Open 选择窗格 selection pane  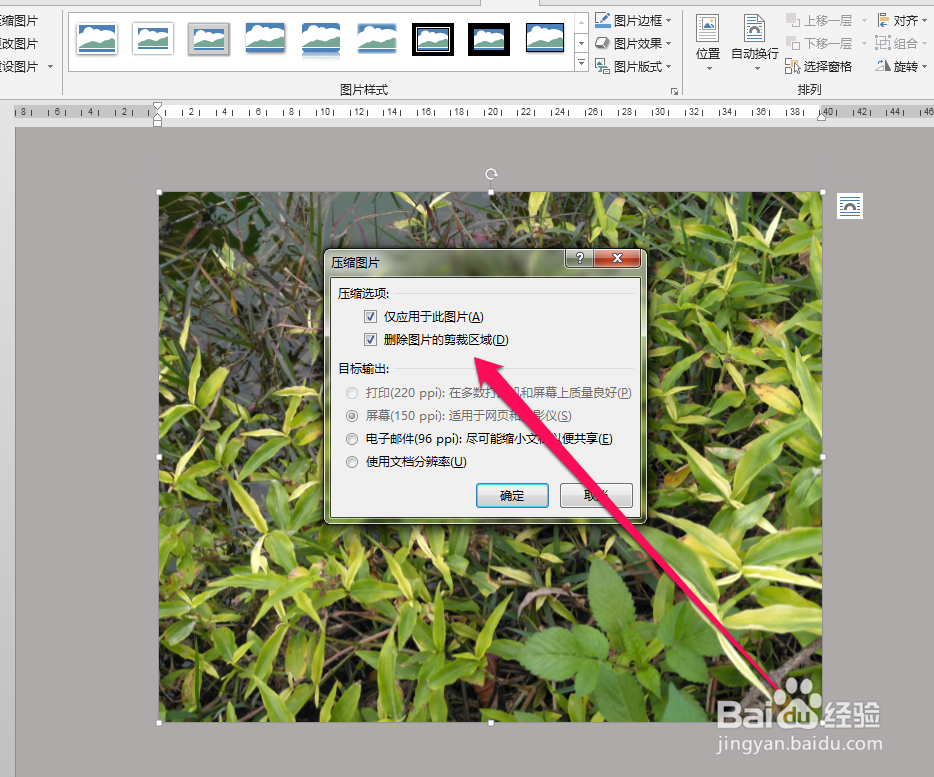pyautogui.click(x=818, y=66)
